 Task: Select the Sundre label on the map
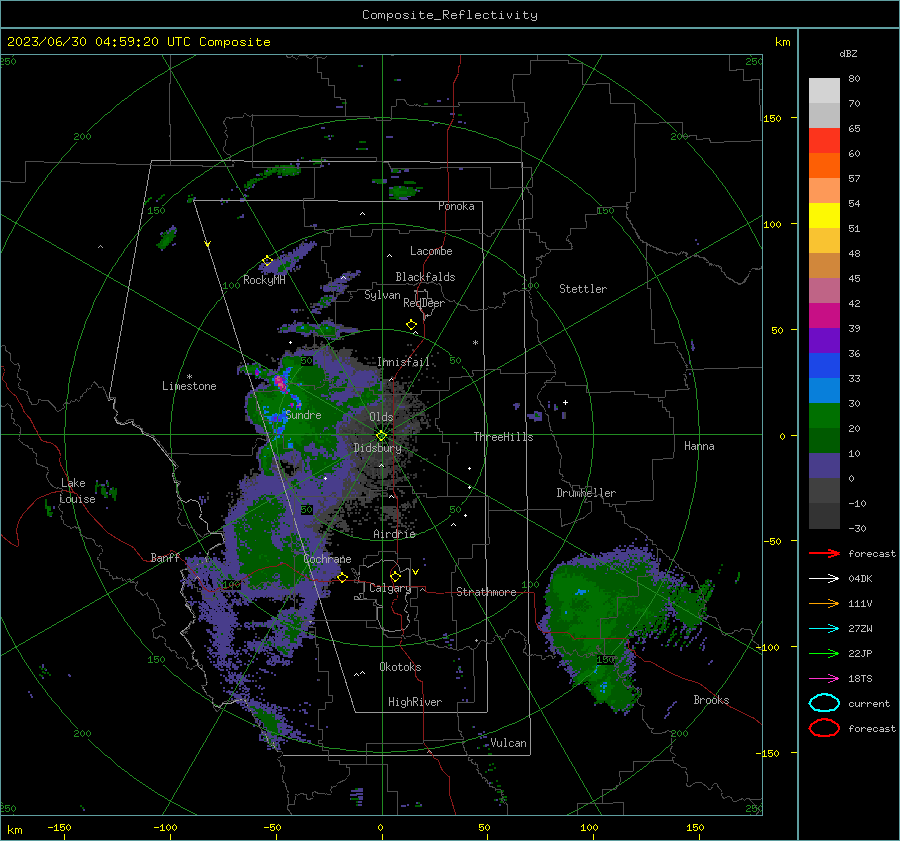pyautogui.click(x=303, y=415)
